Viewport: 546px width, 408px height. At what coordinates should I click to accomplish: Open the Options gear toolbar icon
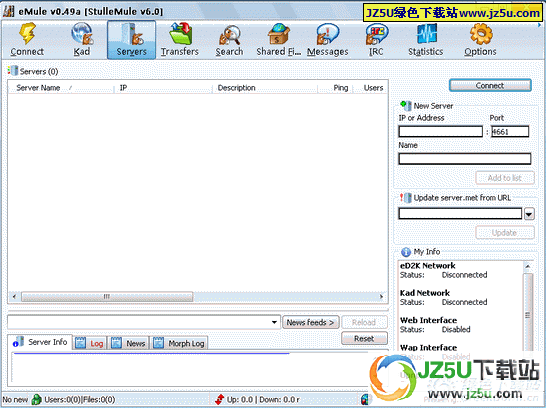pyautogui.click(x=481, y=34)
